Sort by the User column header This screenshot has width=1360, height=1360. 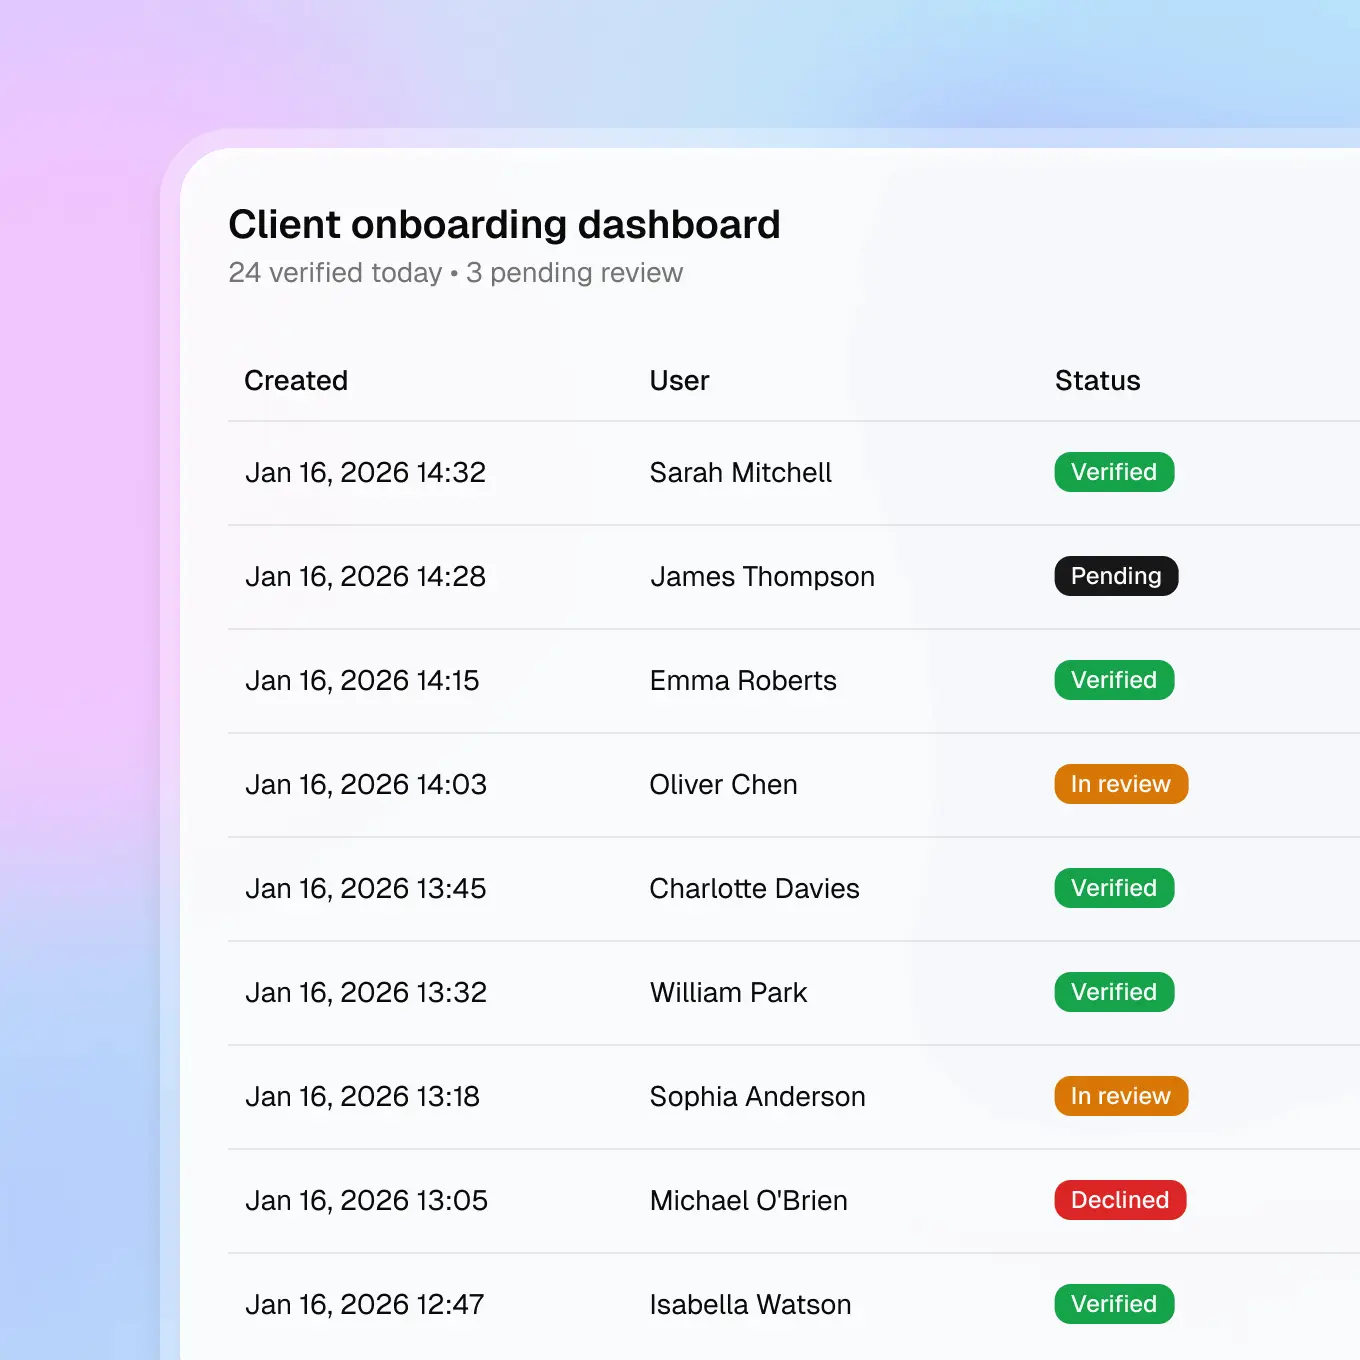[x=679, y=381]
